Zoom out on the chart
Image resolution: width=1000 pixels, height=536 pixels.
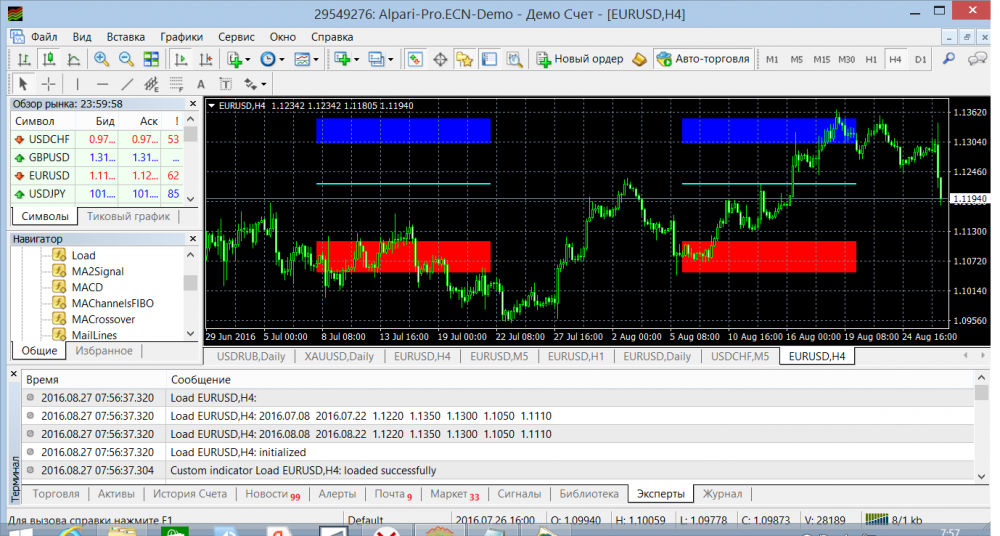pyautogui.click(x=126, y=59)
